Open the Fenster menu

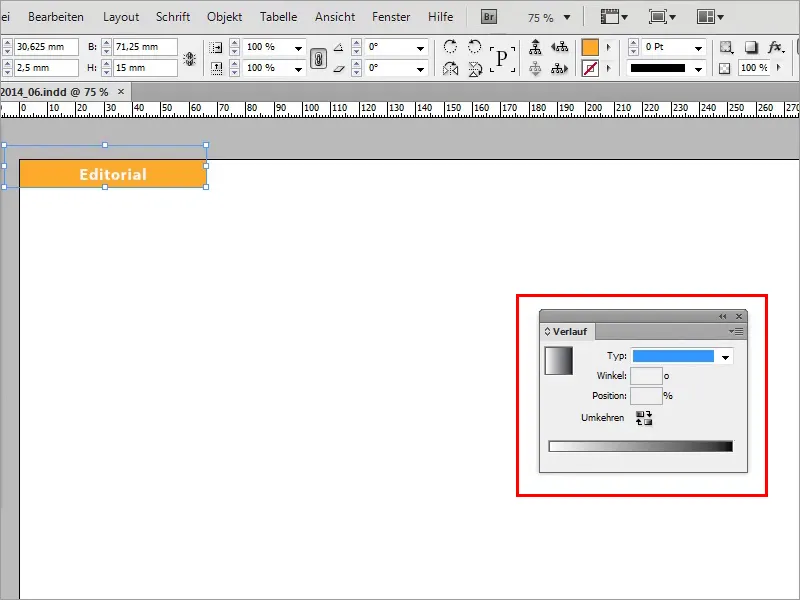point(390,16)
